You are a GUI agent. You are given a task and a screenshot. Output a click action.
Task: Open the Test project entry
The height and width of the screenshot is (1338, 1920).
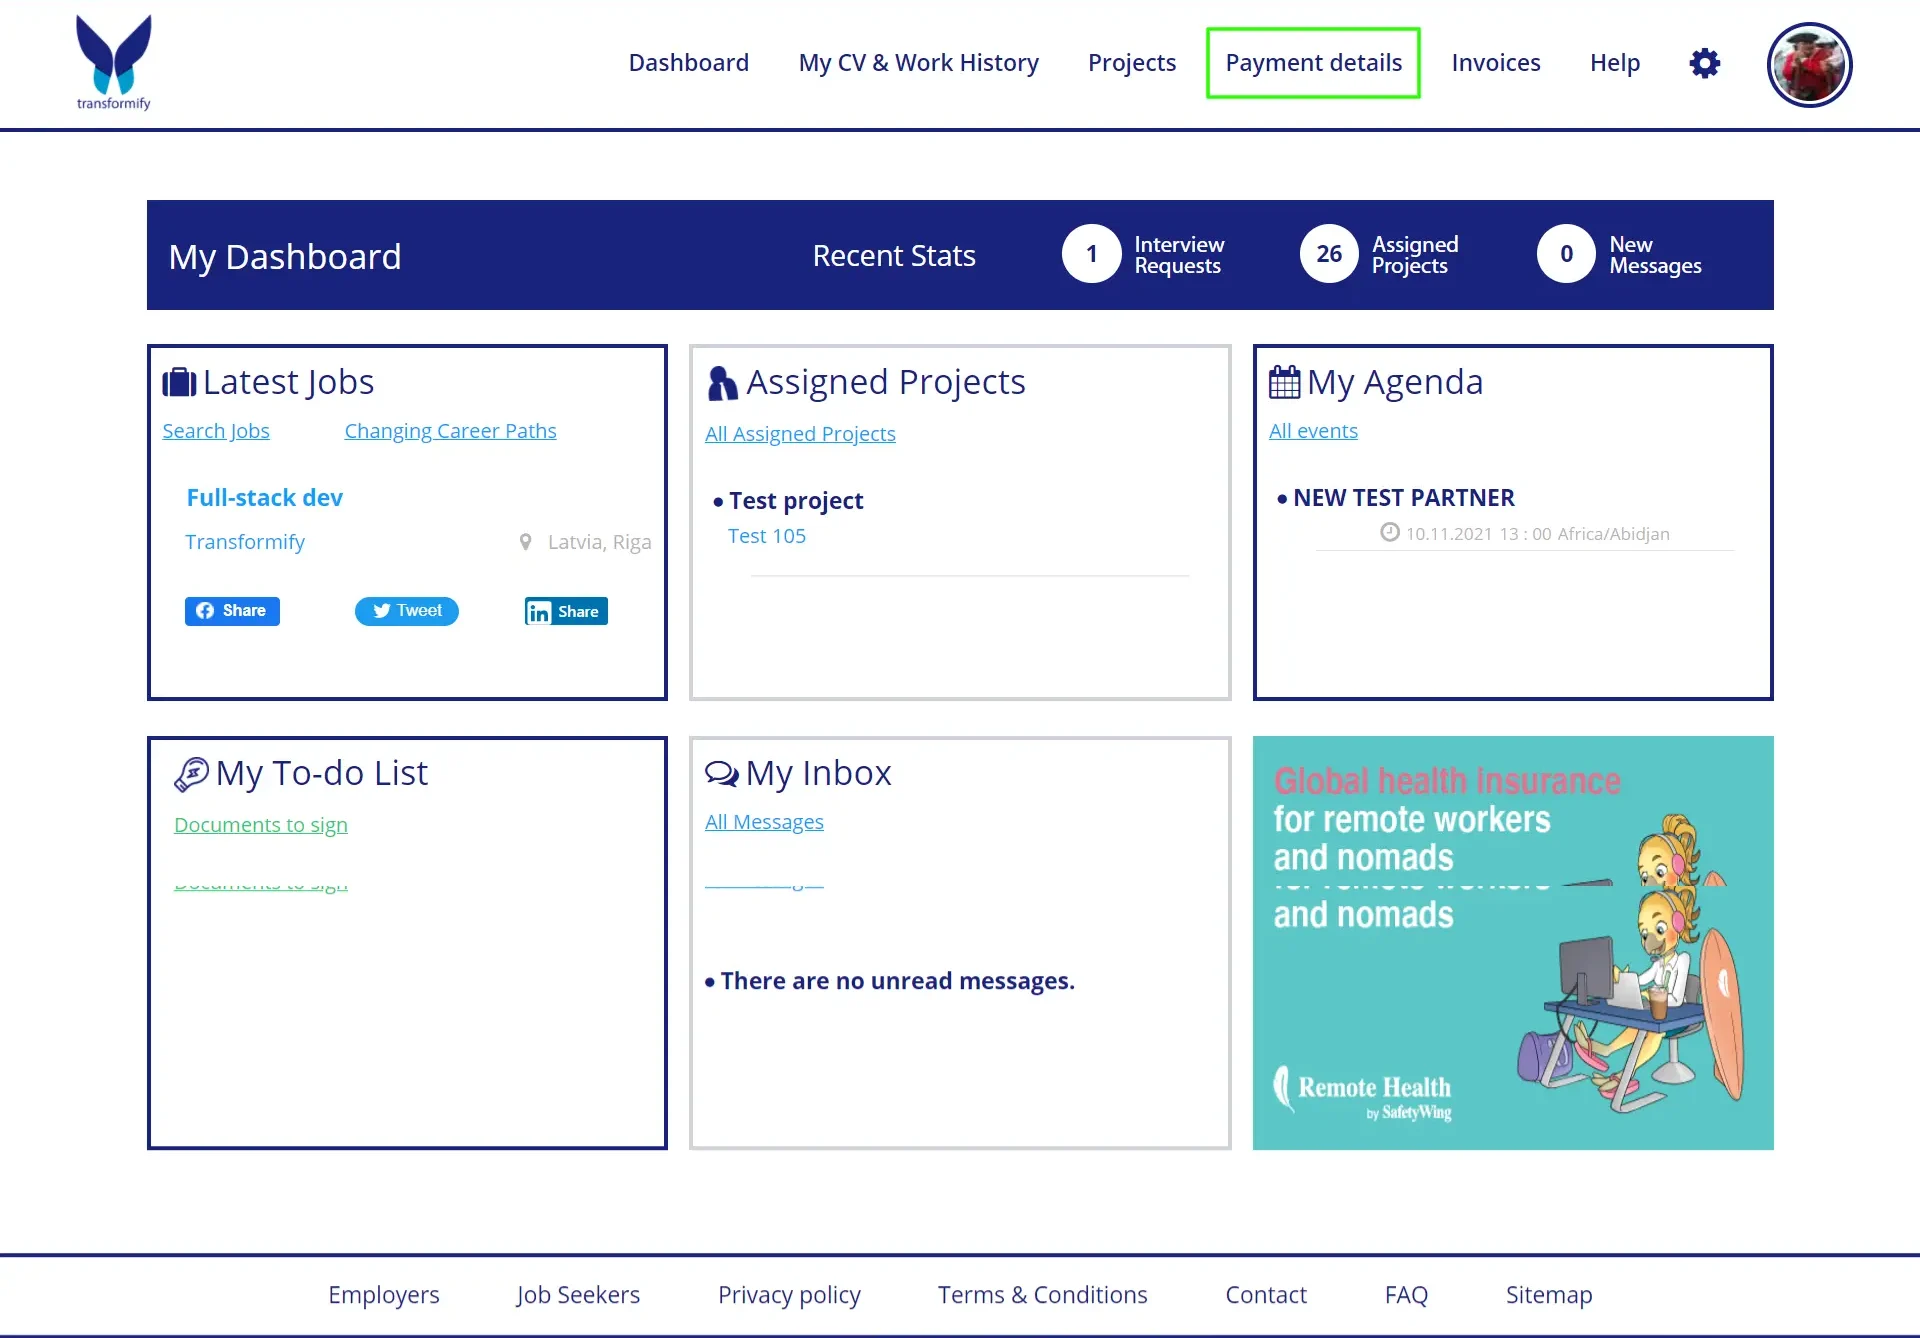click(796, 501)
